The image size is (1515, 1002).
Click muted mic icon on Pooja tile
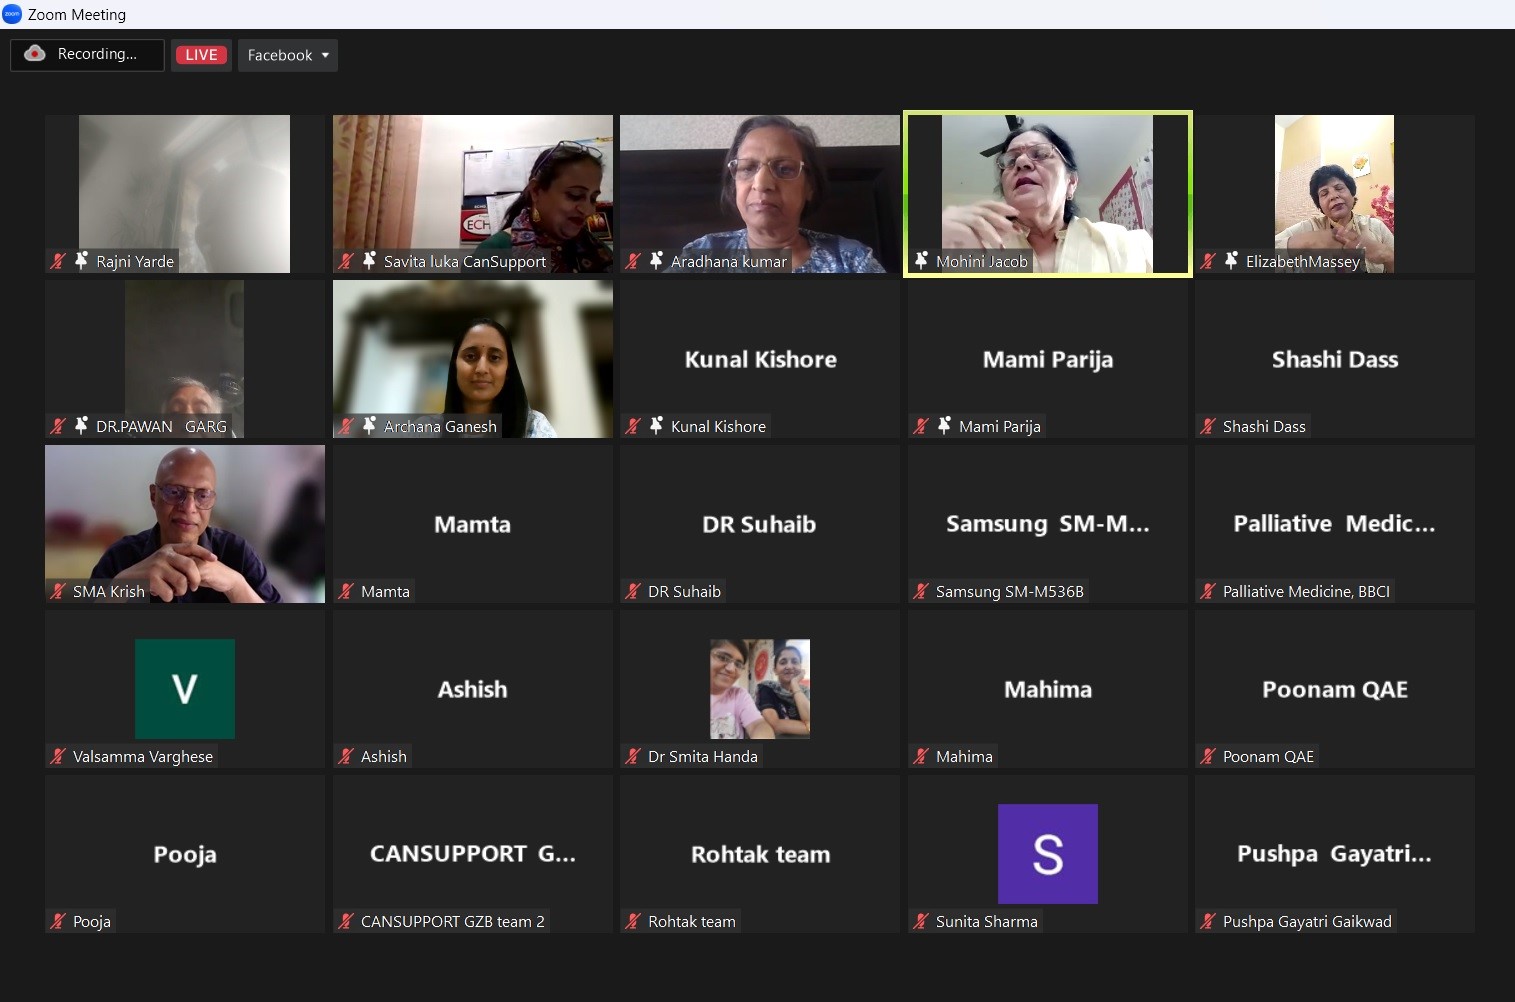click(58, 921)
